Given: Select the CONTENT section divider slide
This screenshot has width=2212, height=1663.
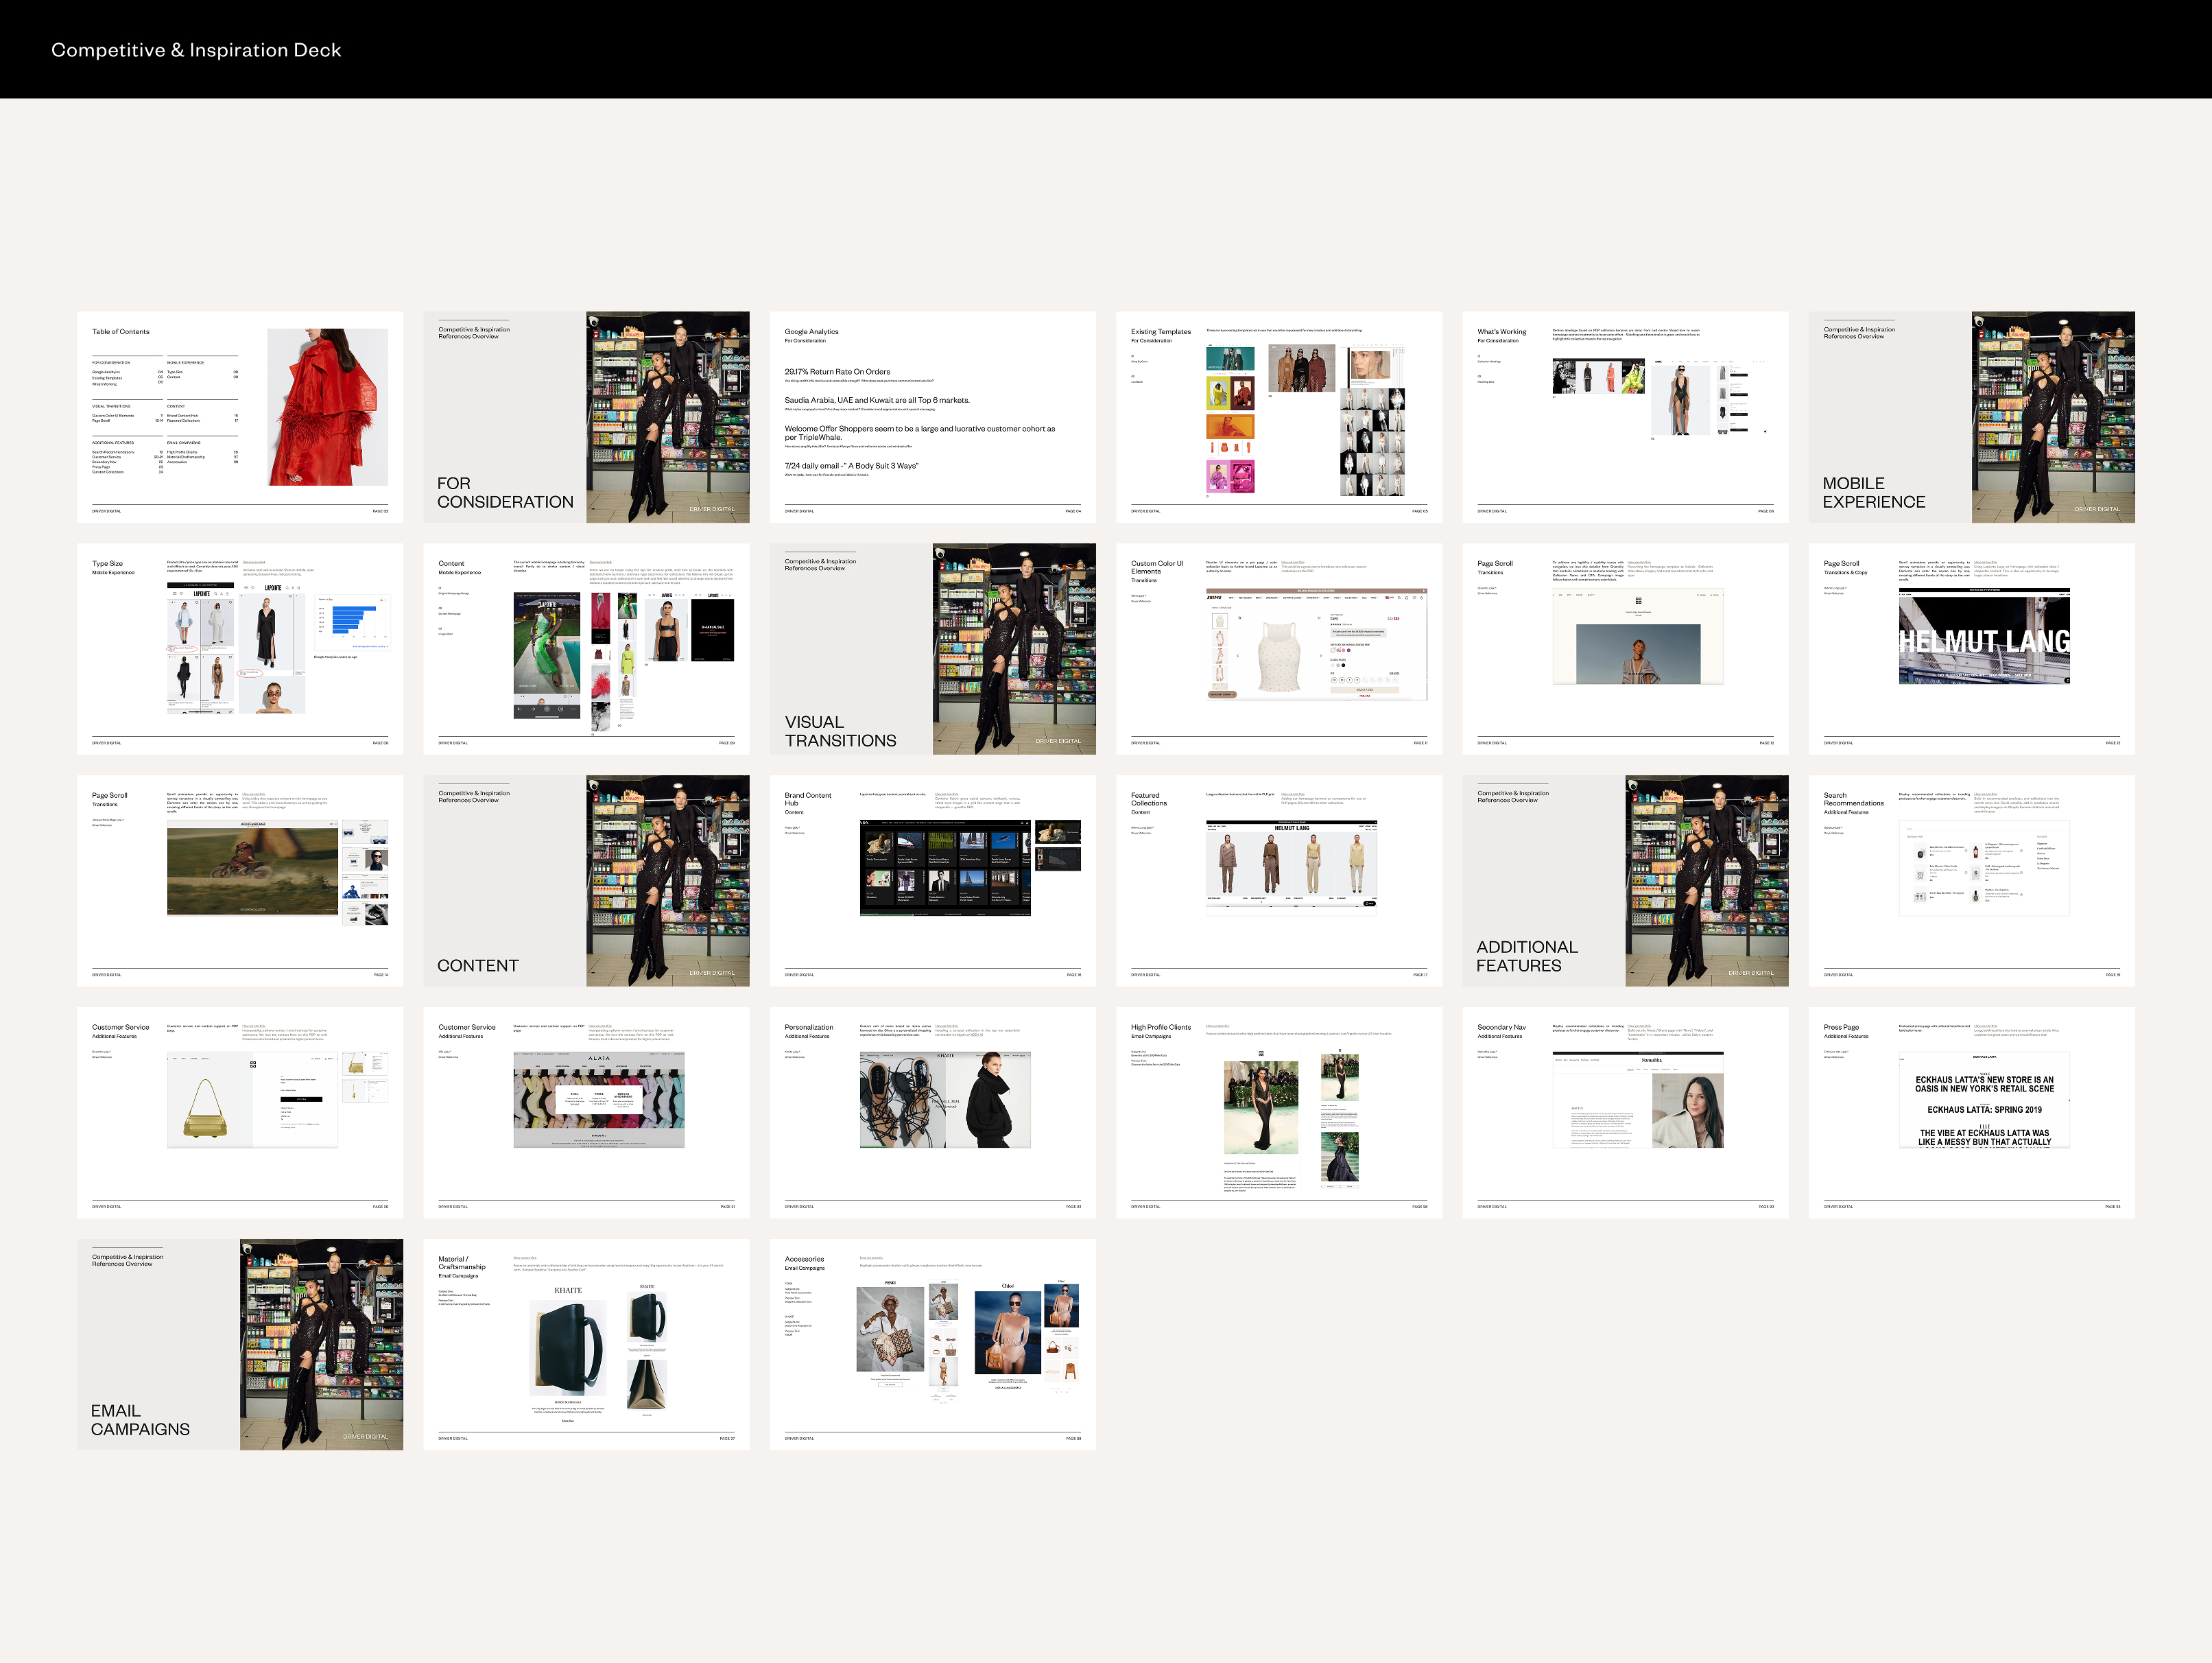Looking at the screenshot, I should [586, 881].
